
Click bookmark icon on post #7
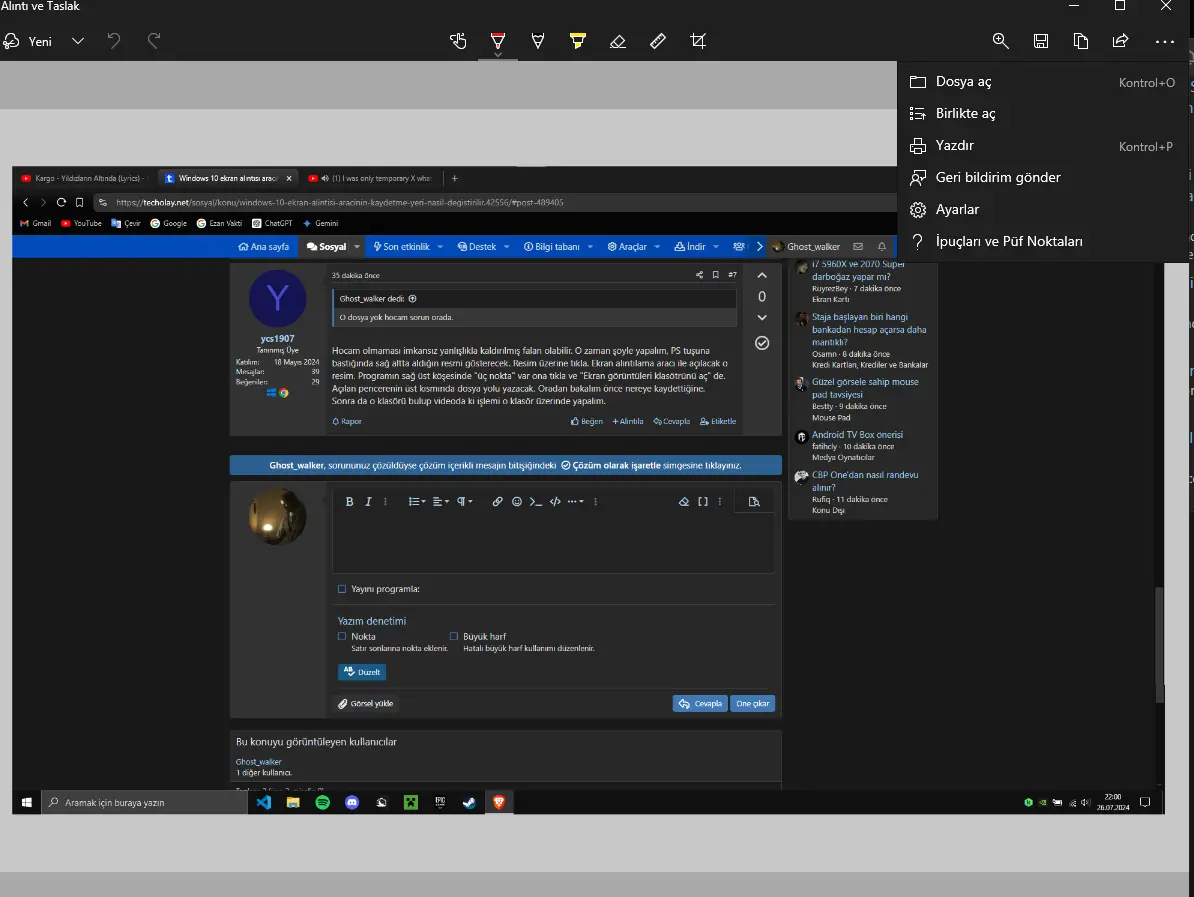coord(715,275)
